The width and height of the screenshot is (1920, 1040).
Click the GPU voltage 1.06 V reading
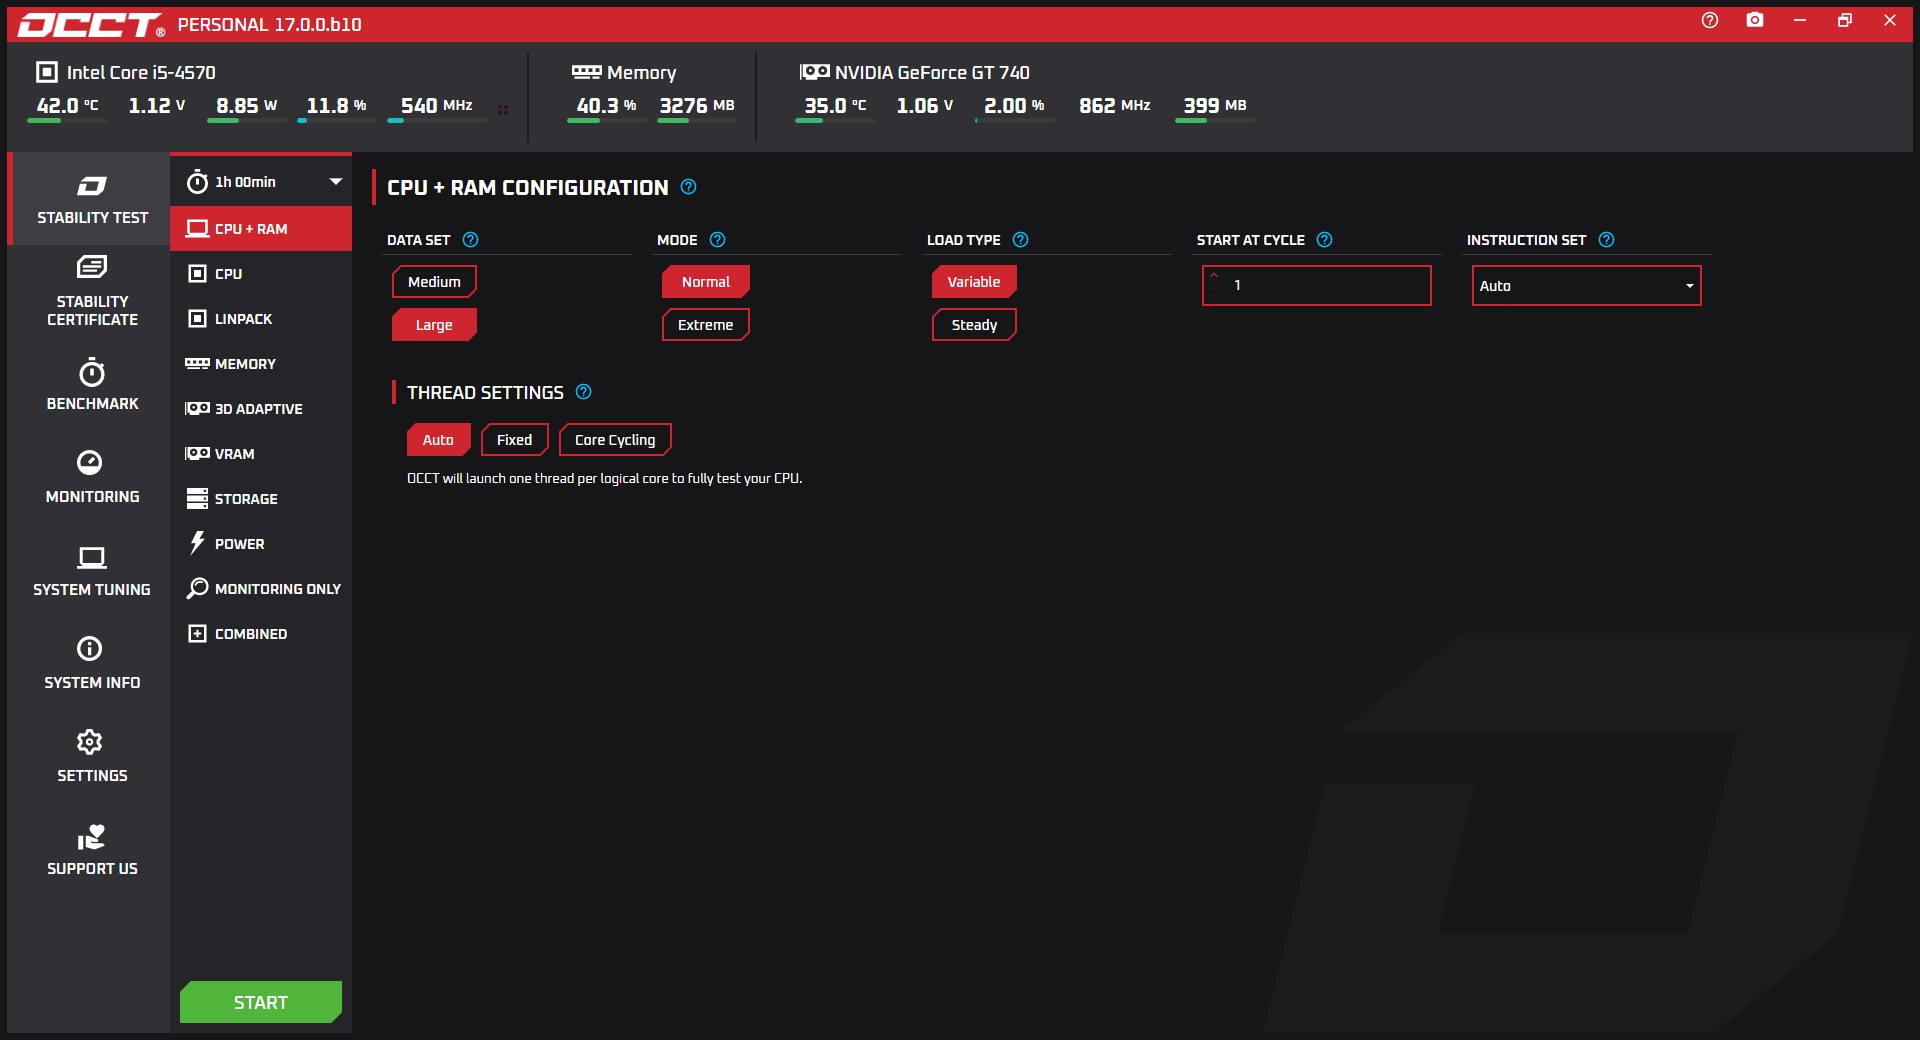[925, 105]
